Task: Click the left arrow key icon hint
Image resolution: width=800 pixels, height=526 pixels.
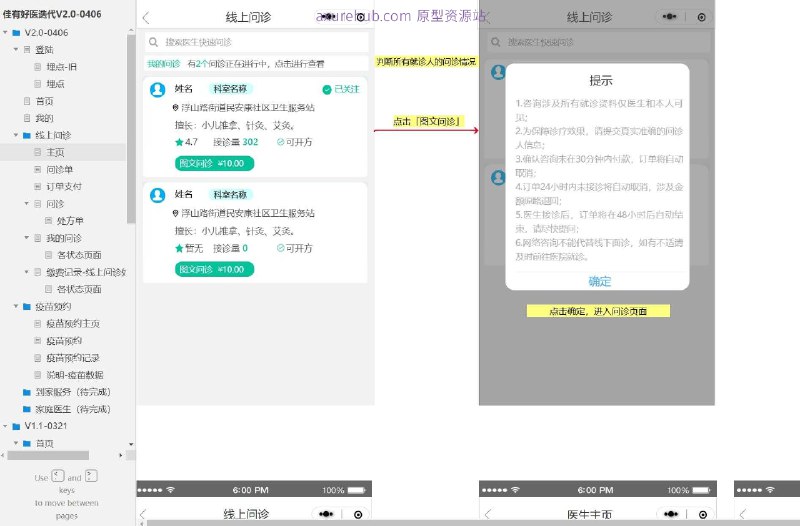Action: click(x=58, y=476)
